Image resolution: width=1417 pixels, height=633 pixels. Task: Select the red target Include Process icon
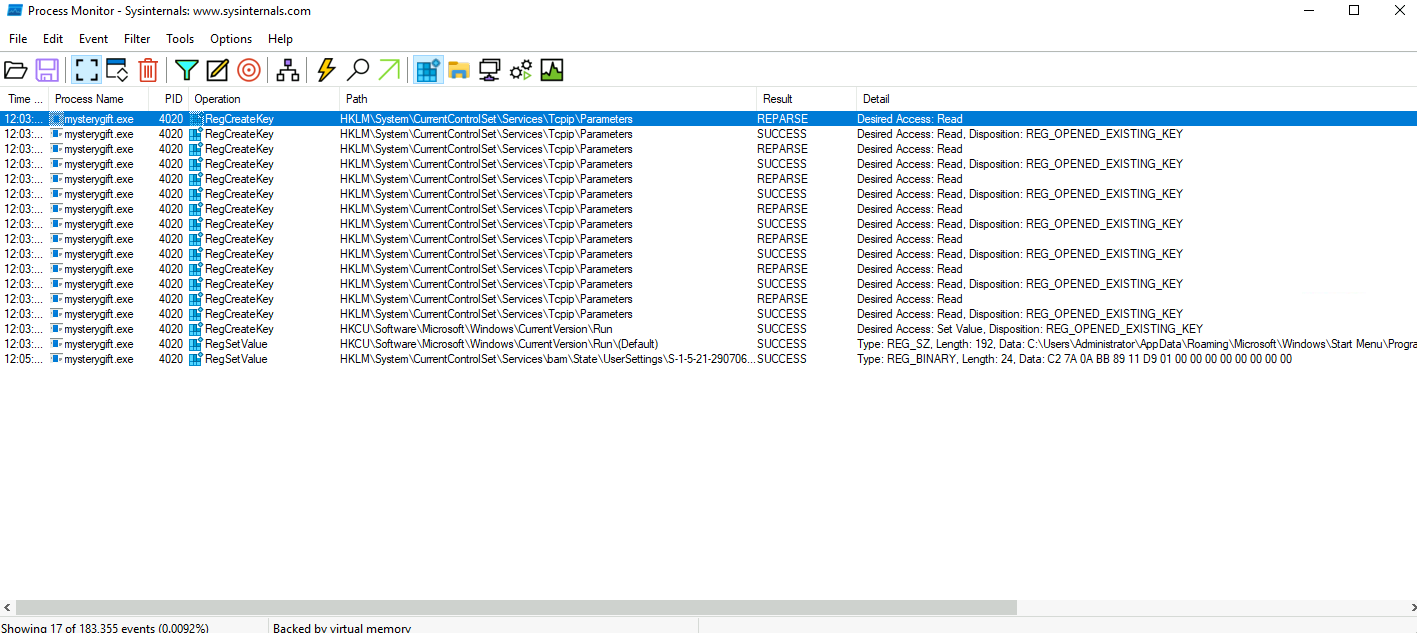pos(249,70)
